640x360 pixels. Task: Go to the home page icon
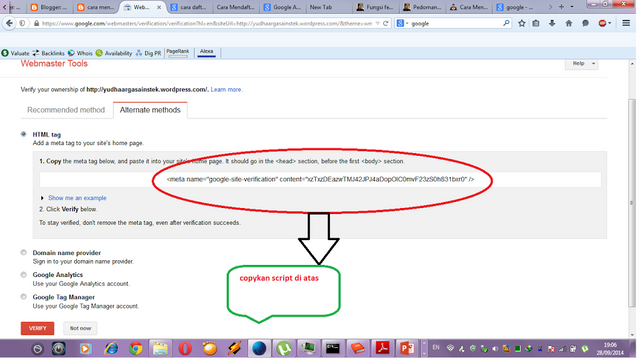[569, 23]
